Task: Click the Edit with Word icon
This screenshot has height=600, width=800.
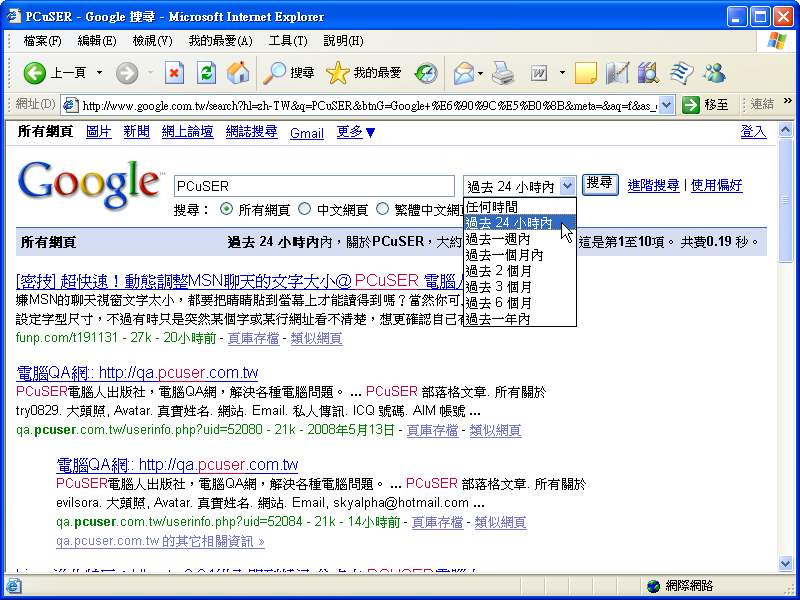Action: point(539,73)
